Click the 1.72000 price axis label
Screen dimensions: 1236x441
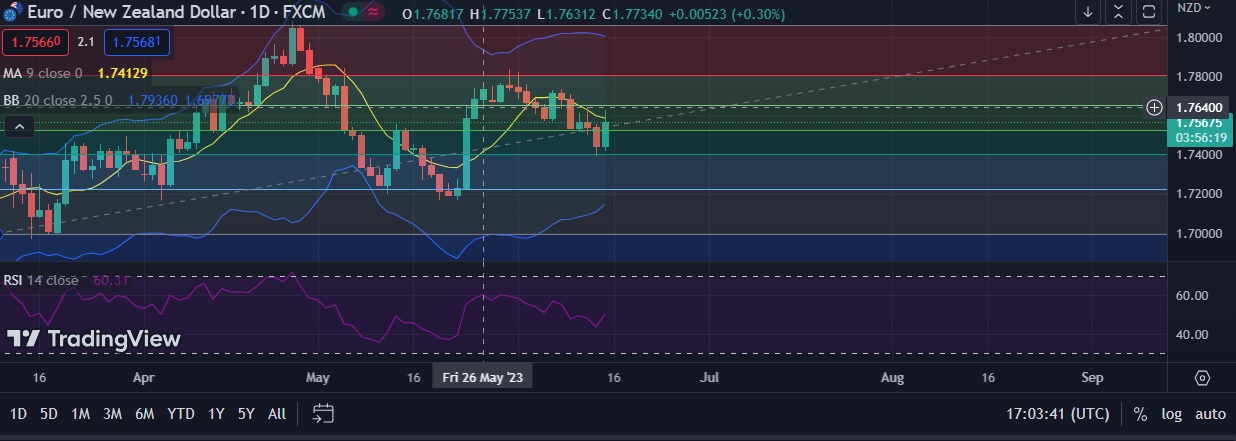(1200, 193)
